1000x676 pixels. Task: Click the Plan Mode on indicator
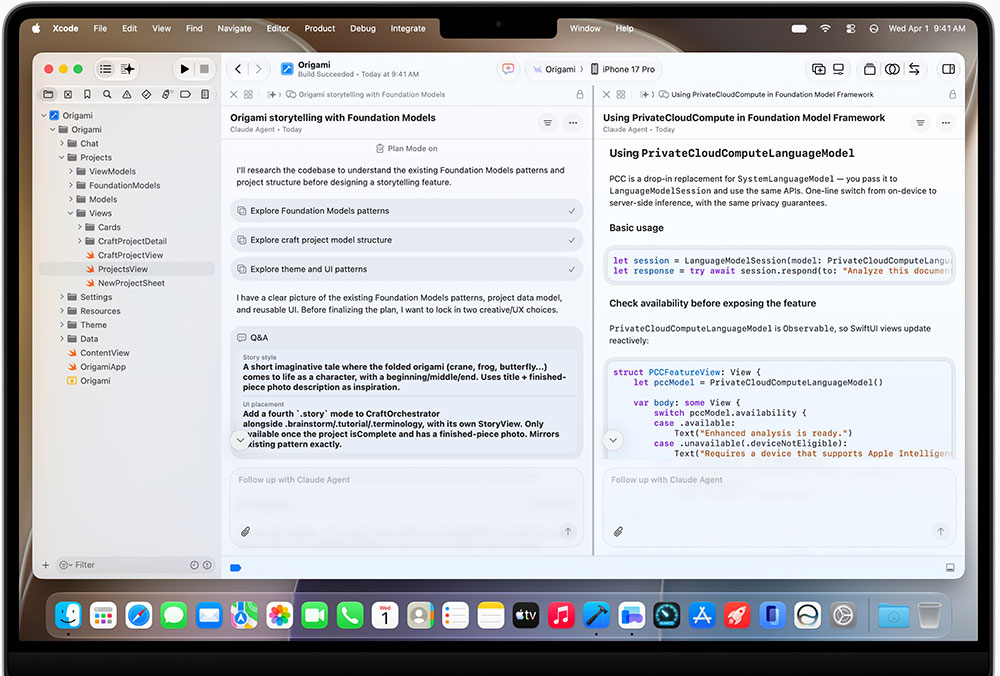406,149
